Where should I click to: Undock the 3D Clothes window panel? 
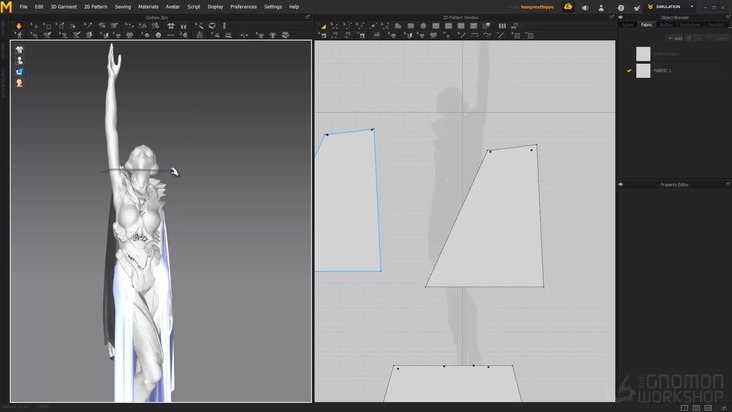[x=307, y=17]
